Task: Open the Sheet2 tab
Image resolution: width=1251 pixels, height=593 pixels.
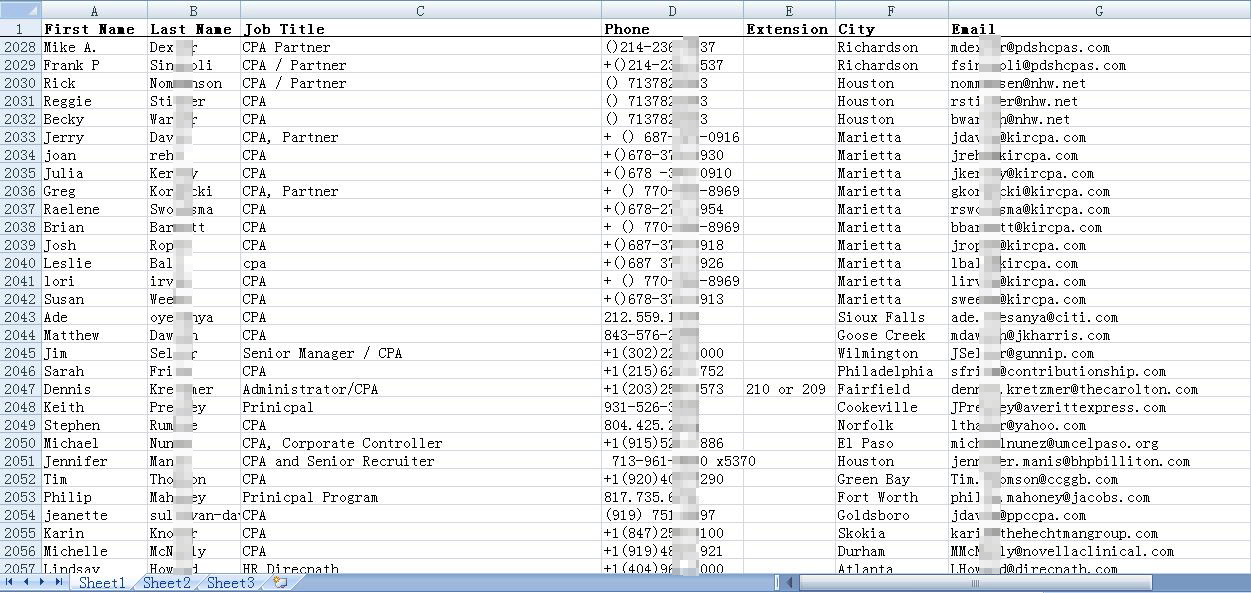Action: click(x=166, y=583)
